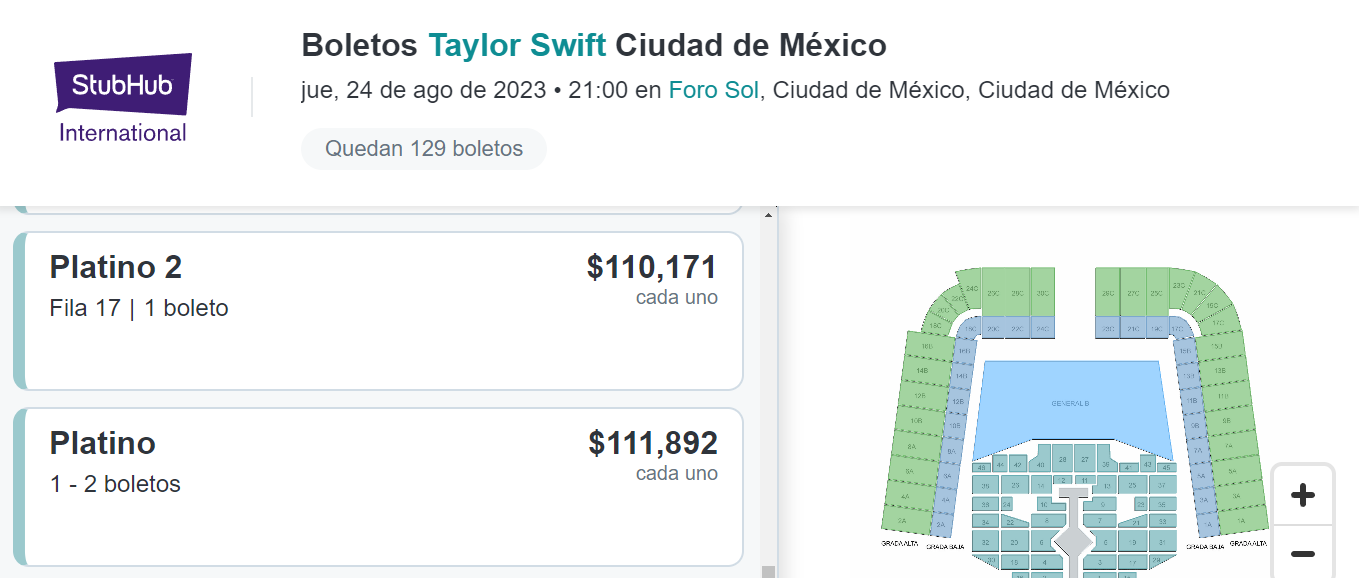Click the StubHub International logo
The image size is (1359, 578).
[x=123, y=98]
